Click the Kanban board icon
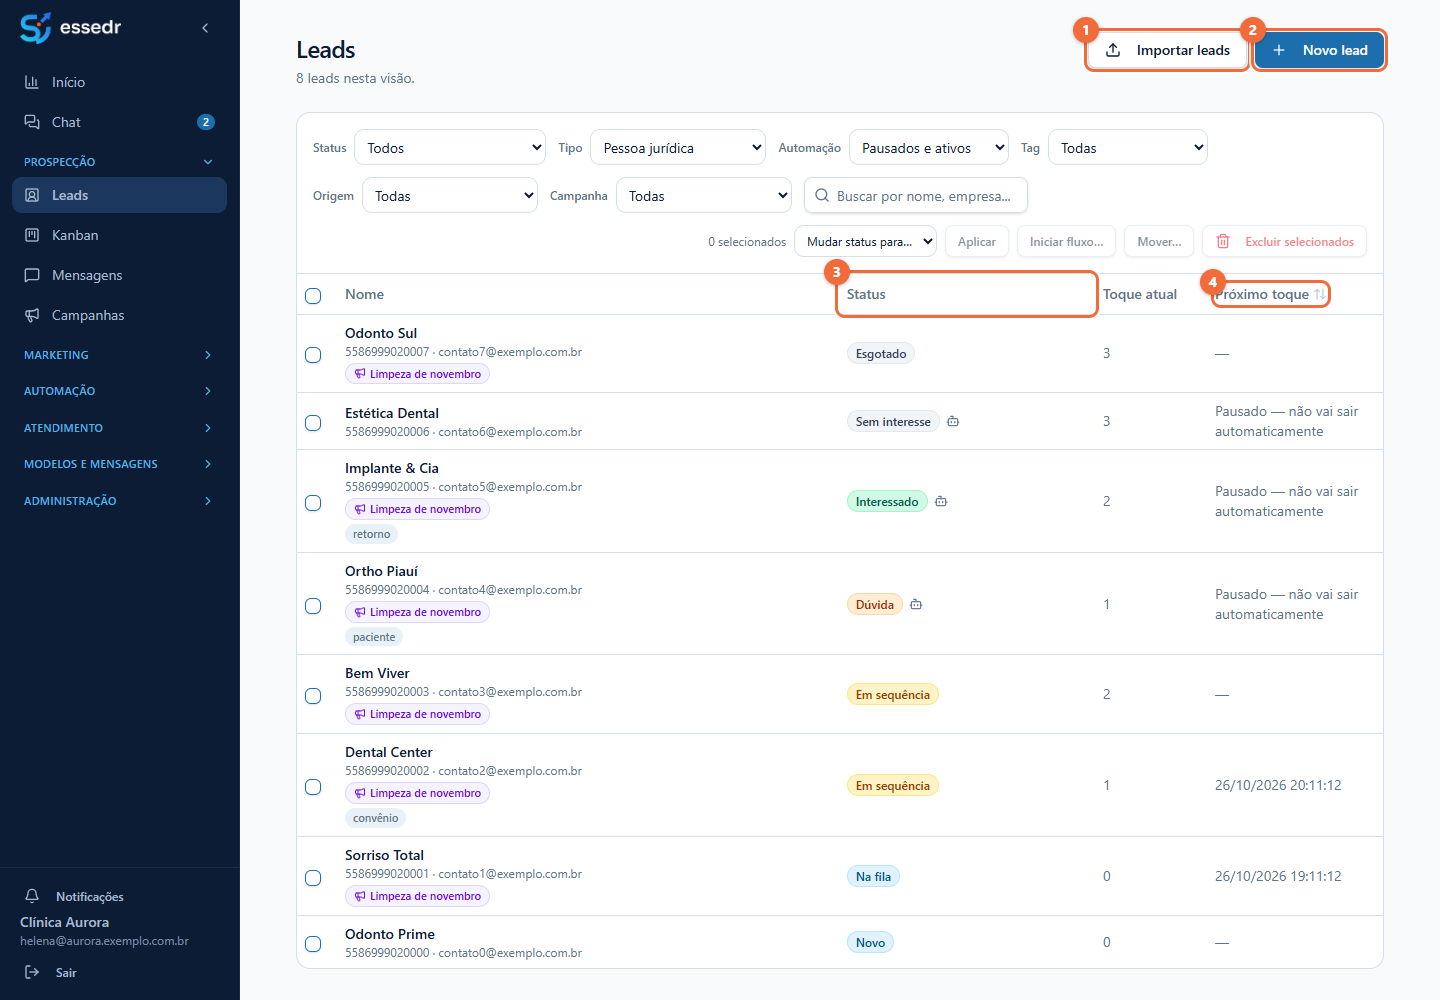Image resolution: width=1440 pixels, height=1000 pixels. pyautogui.click(x=32, y=235)
